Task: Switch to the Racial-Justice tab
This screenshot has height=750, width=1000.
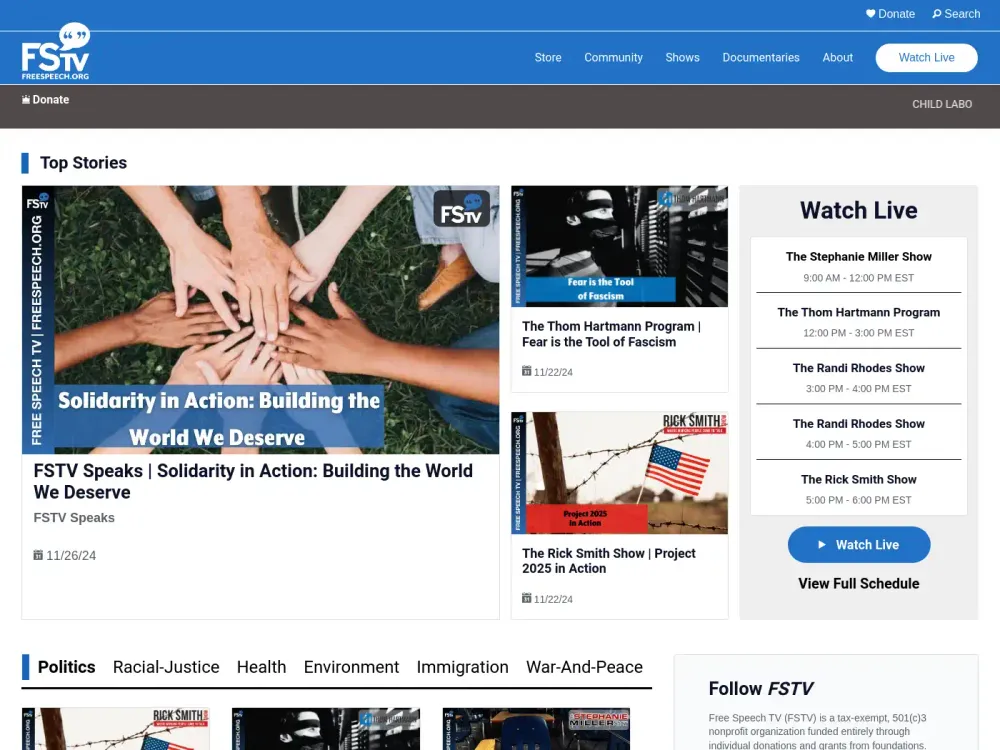Action: pyautogui.click(x=166, y=667)
